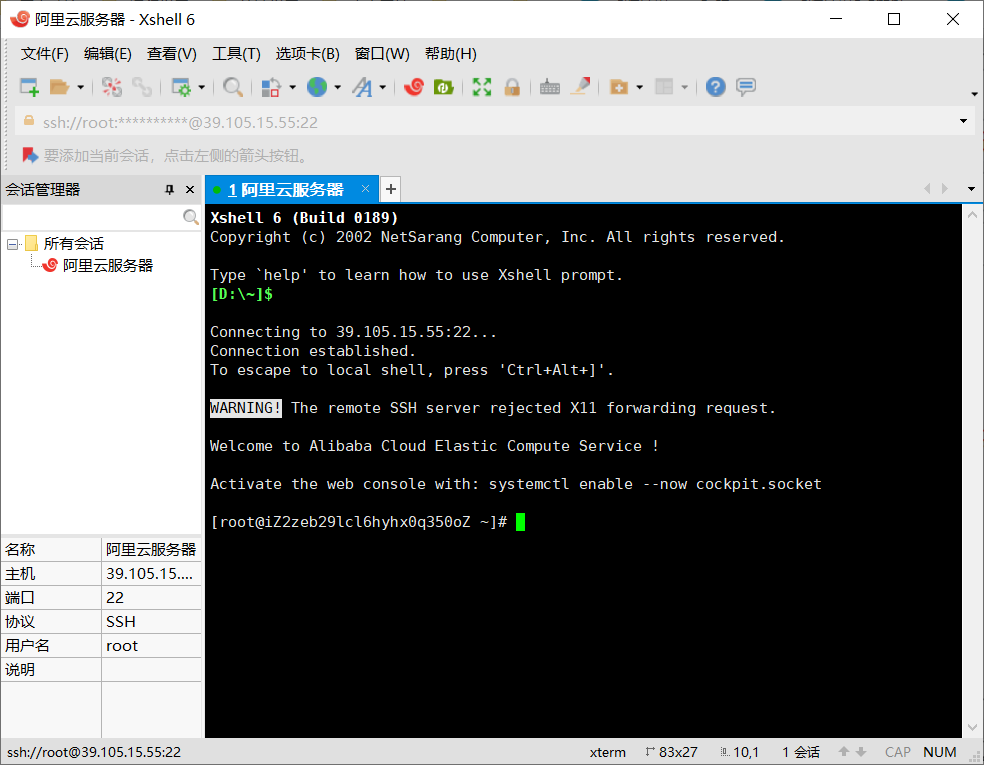Expand the globe Encoding dropdown arrow
984x765 pixels.
[338, 87]
